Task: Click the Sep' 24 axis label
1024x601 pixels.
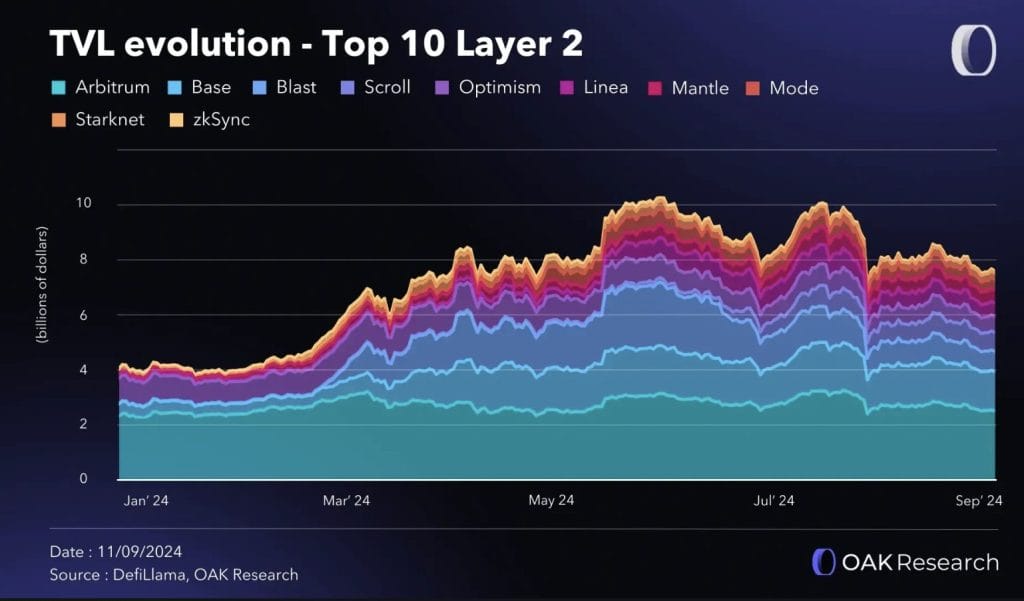Action: tap(978, 500)
